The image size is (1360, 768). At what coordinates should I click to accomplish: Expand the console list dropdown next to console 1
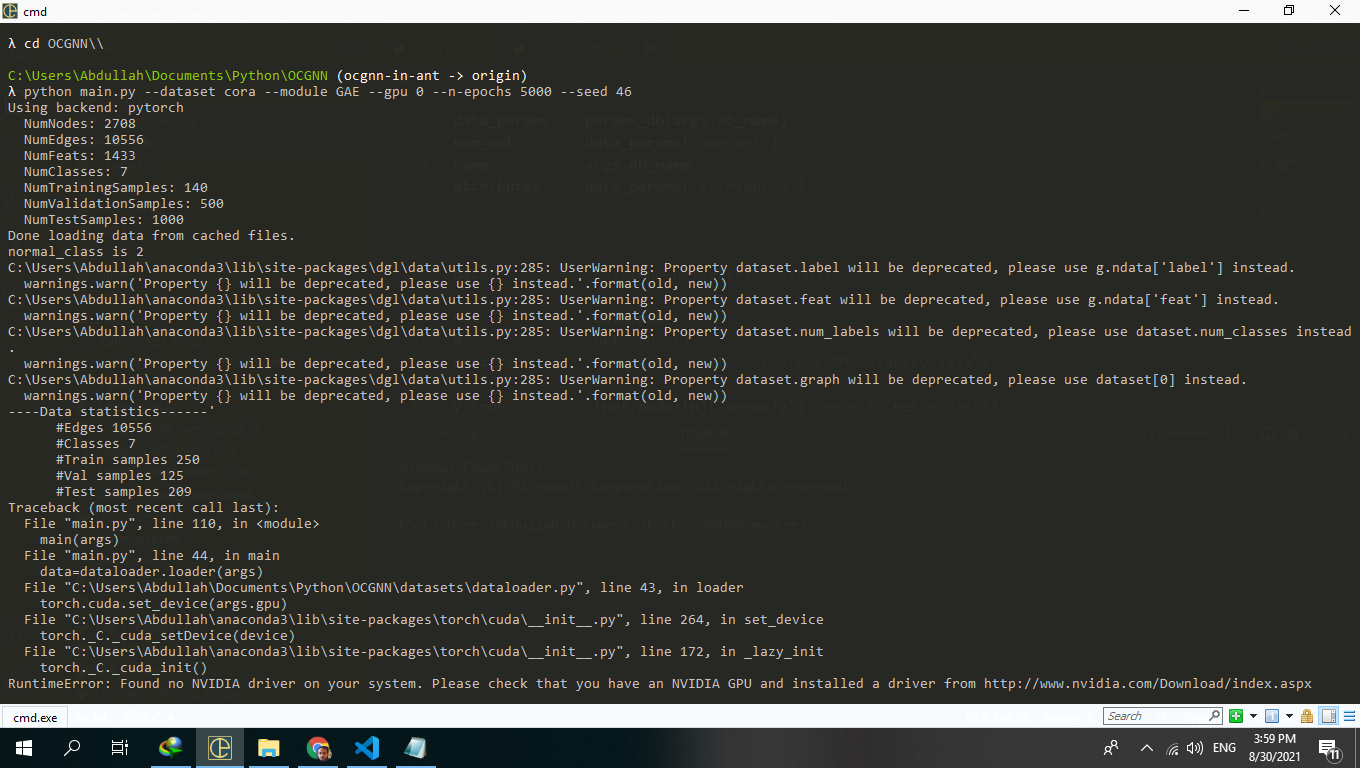point(1287,715)
